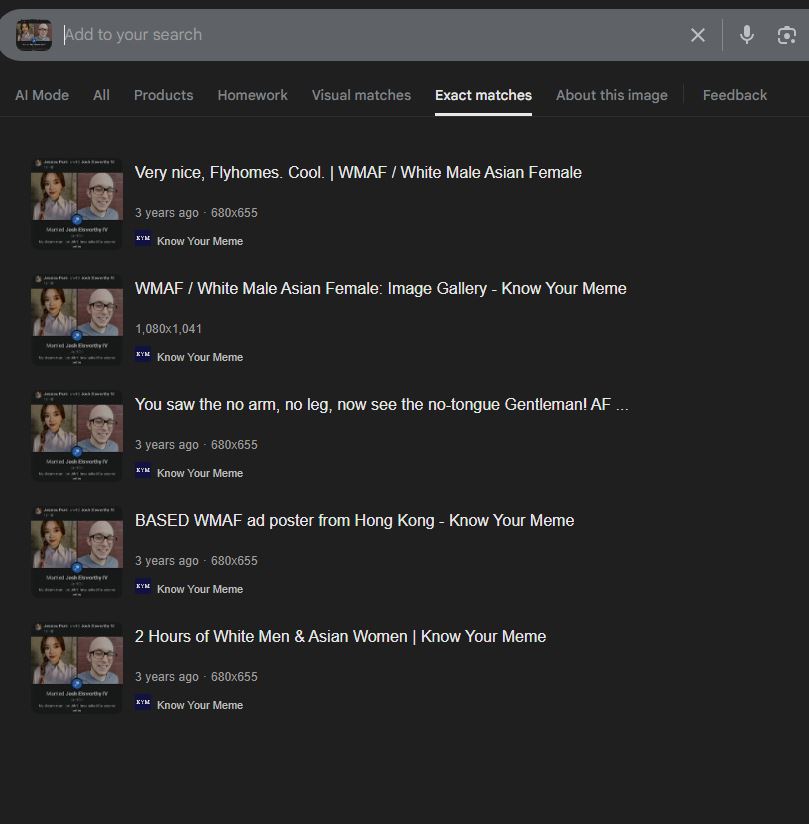This screenshot has width=809, height=824.
Task: Click 'Know Your Meme' source under 'BASED WMAF' result
Action: [x=200, y=589]
